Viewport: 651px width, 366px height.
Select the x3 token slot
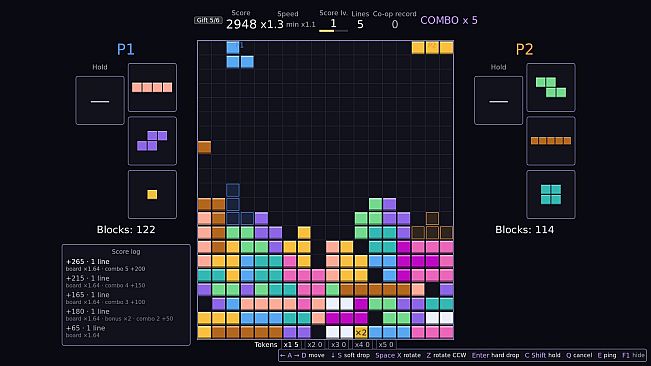(338, 344)
